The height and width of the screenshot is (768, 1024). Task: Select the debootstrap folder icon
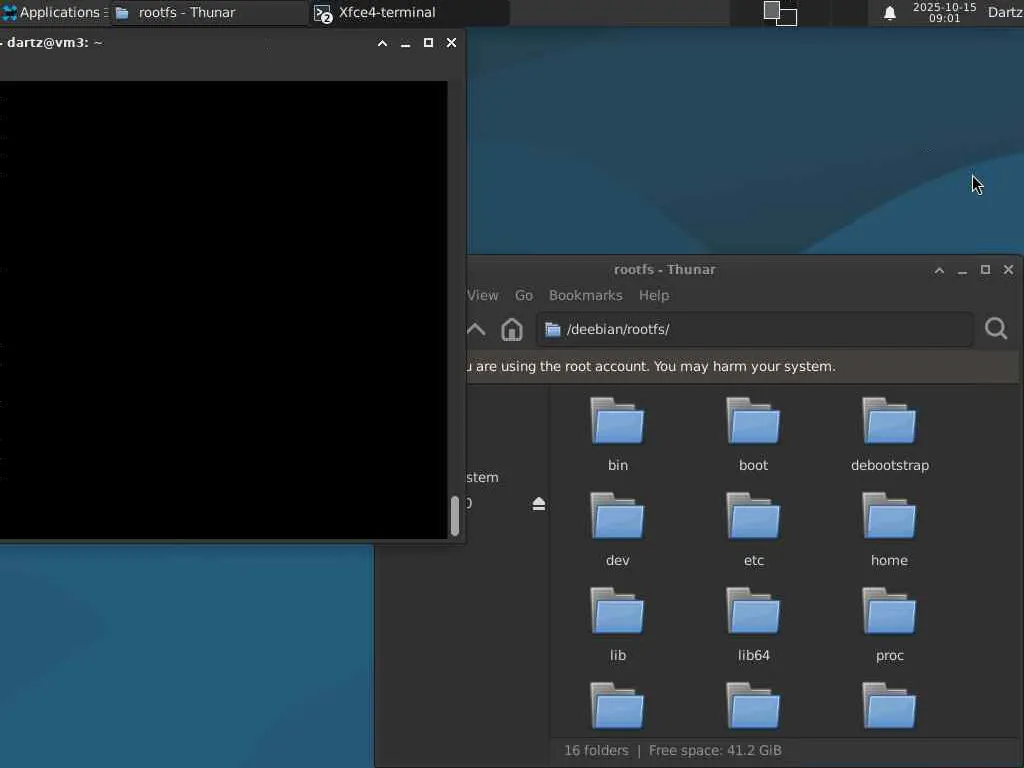click(x=889, y=421)
